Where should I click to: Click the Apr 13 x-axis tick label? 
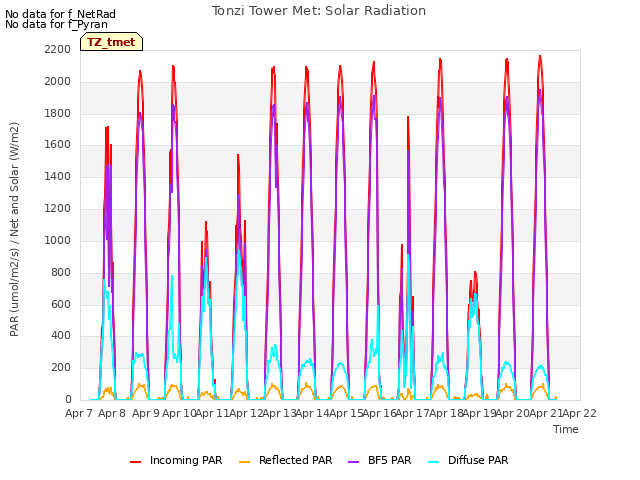[x=279, y=413]
